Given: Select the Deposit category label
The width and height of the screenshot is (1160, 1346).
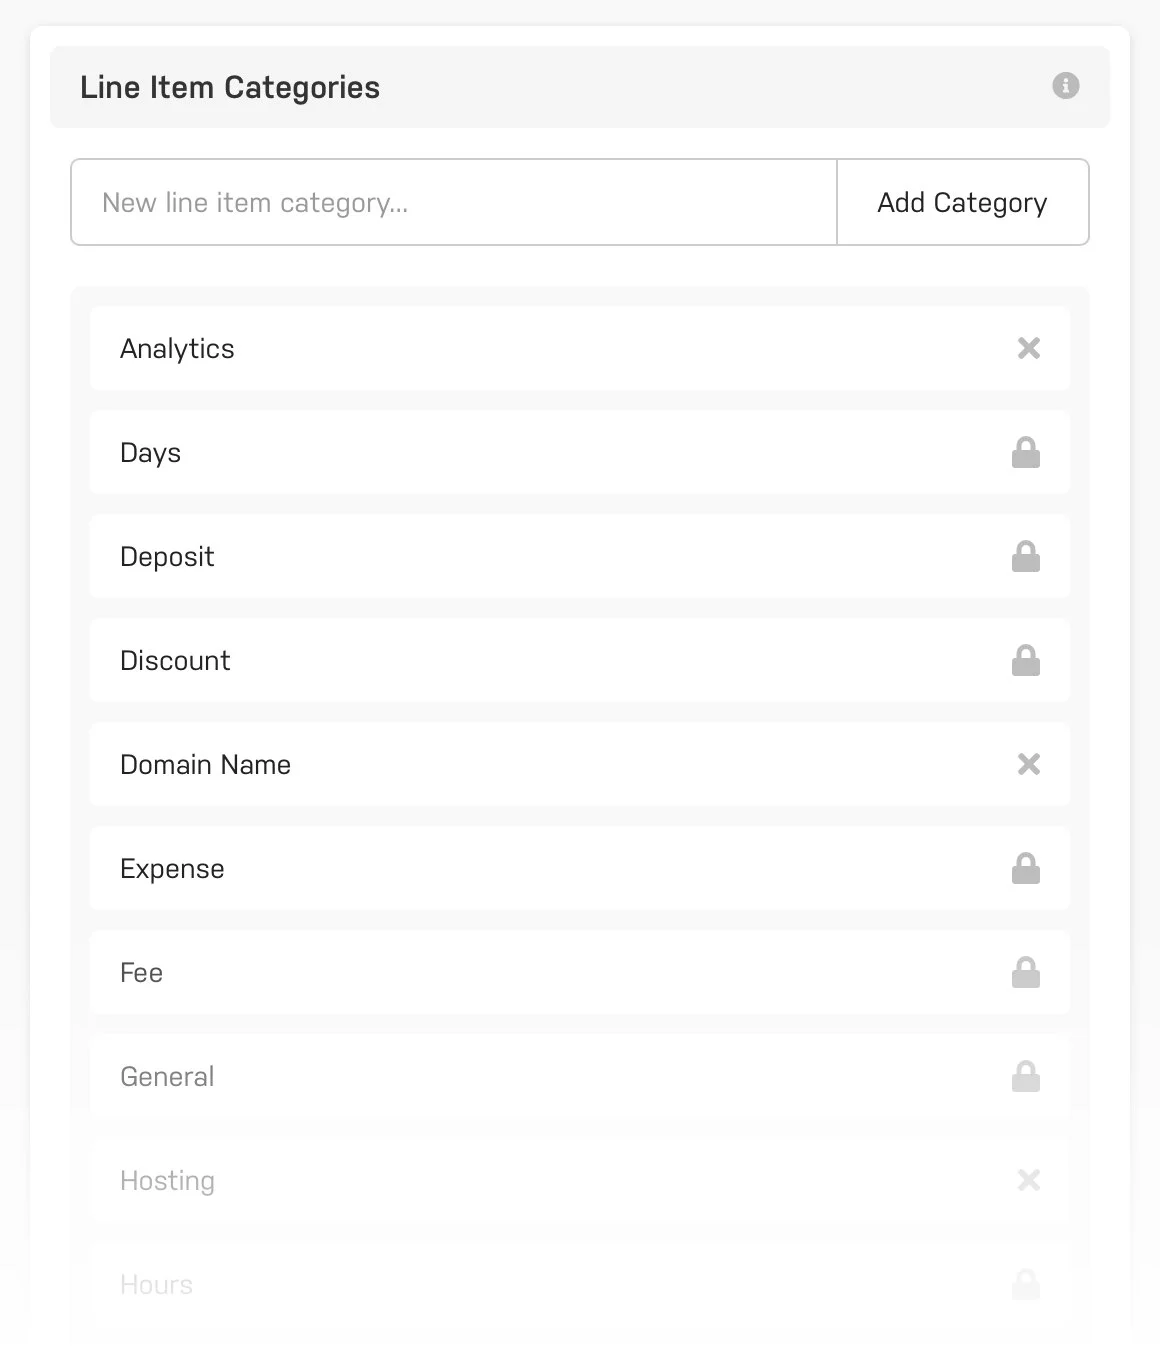Looking at the screenshot, I should click(167, 557).
